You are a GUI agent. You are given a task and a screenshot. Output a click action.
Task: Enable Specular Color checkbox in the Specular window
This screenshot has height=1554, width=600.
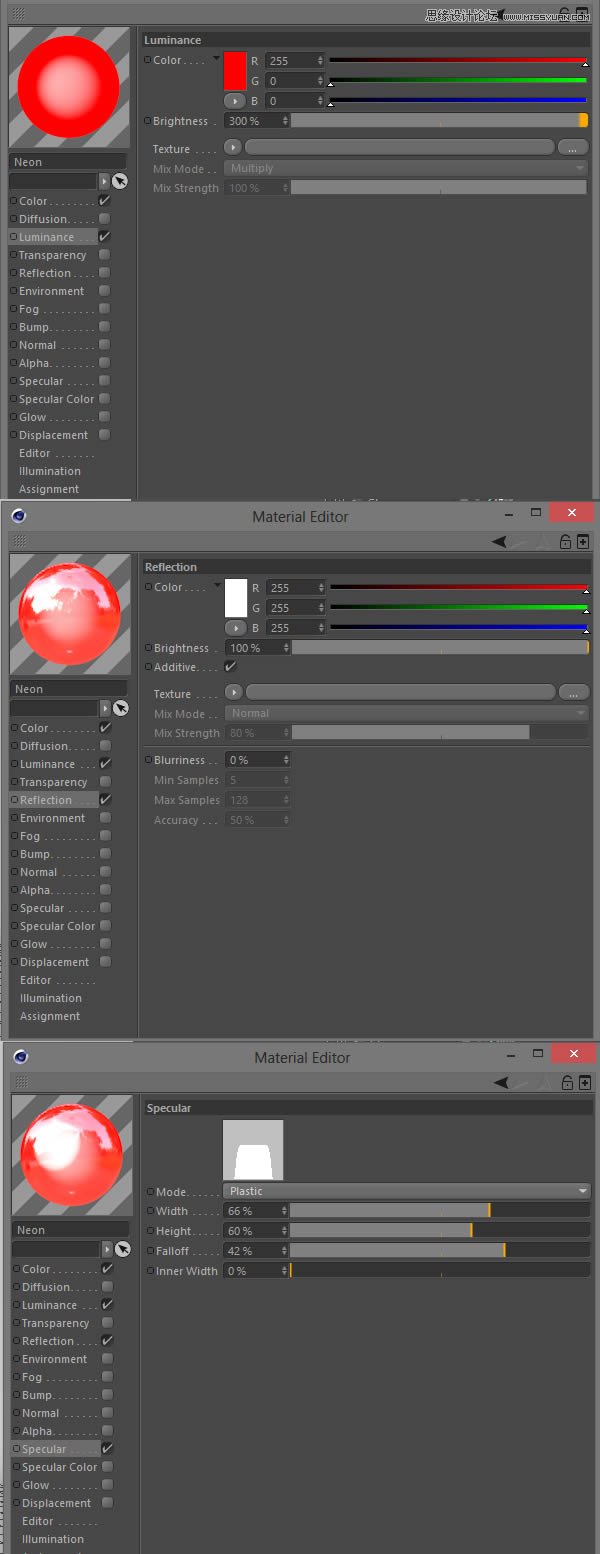tap(108, 1467)
